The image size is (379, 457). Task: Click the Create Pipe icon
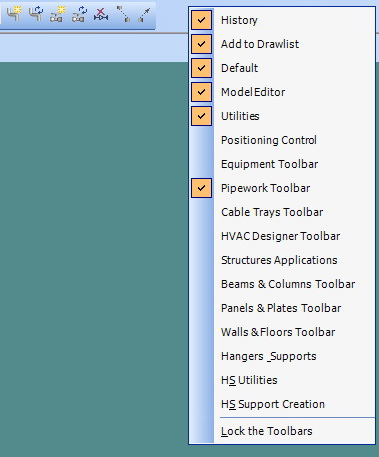click(14, 14)
